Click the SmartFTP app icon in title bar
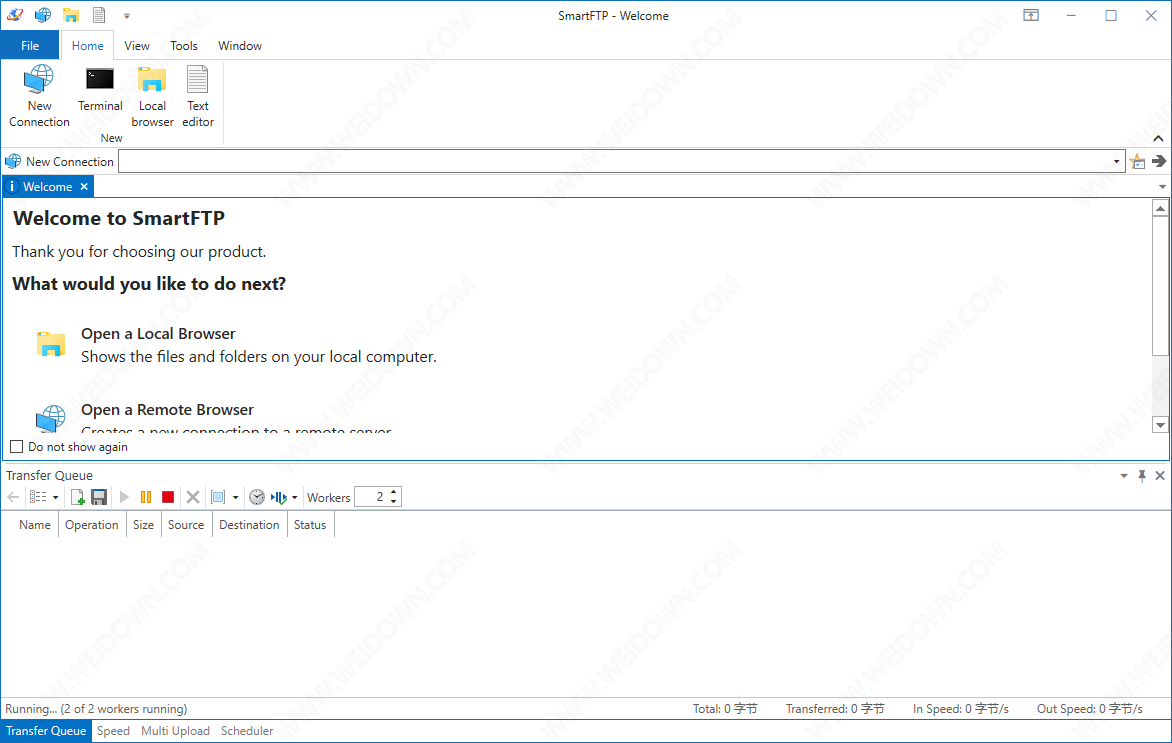The width and height of the screenshot is (1172, 743). click(x=15, y=15)
